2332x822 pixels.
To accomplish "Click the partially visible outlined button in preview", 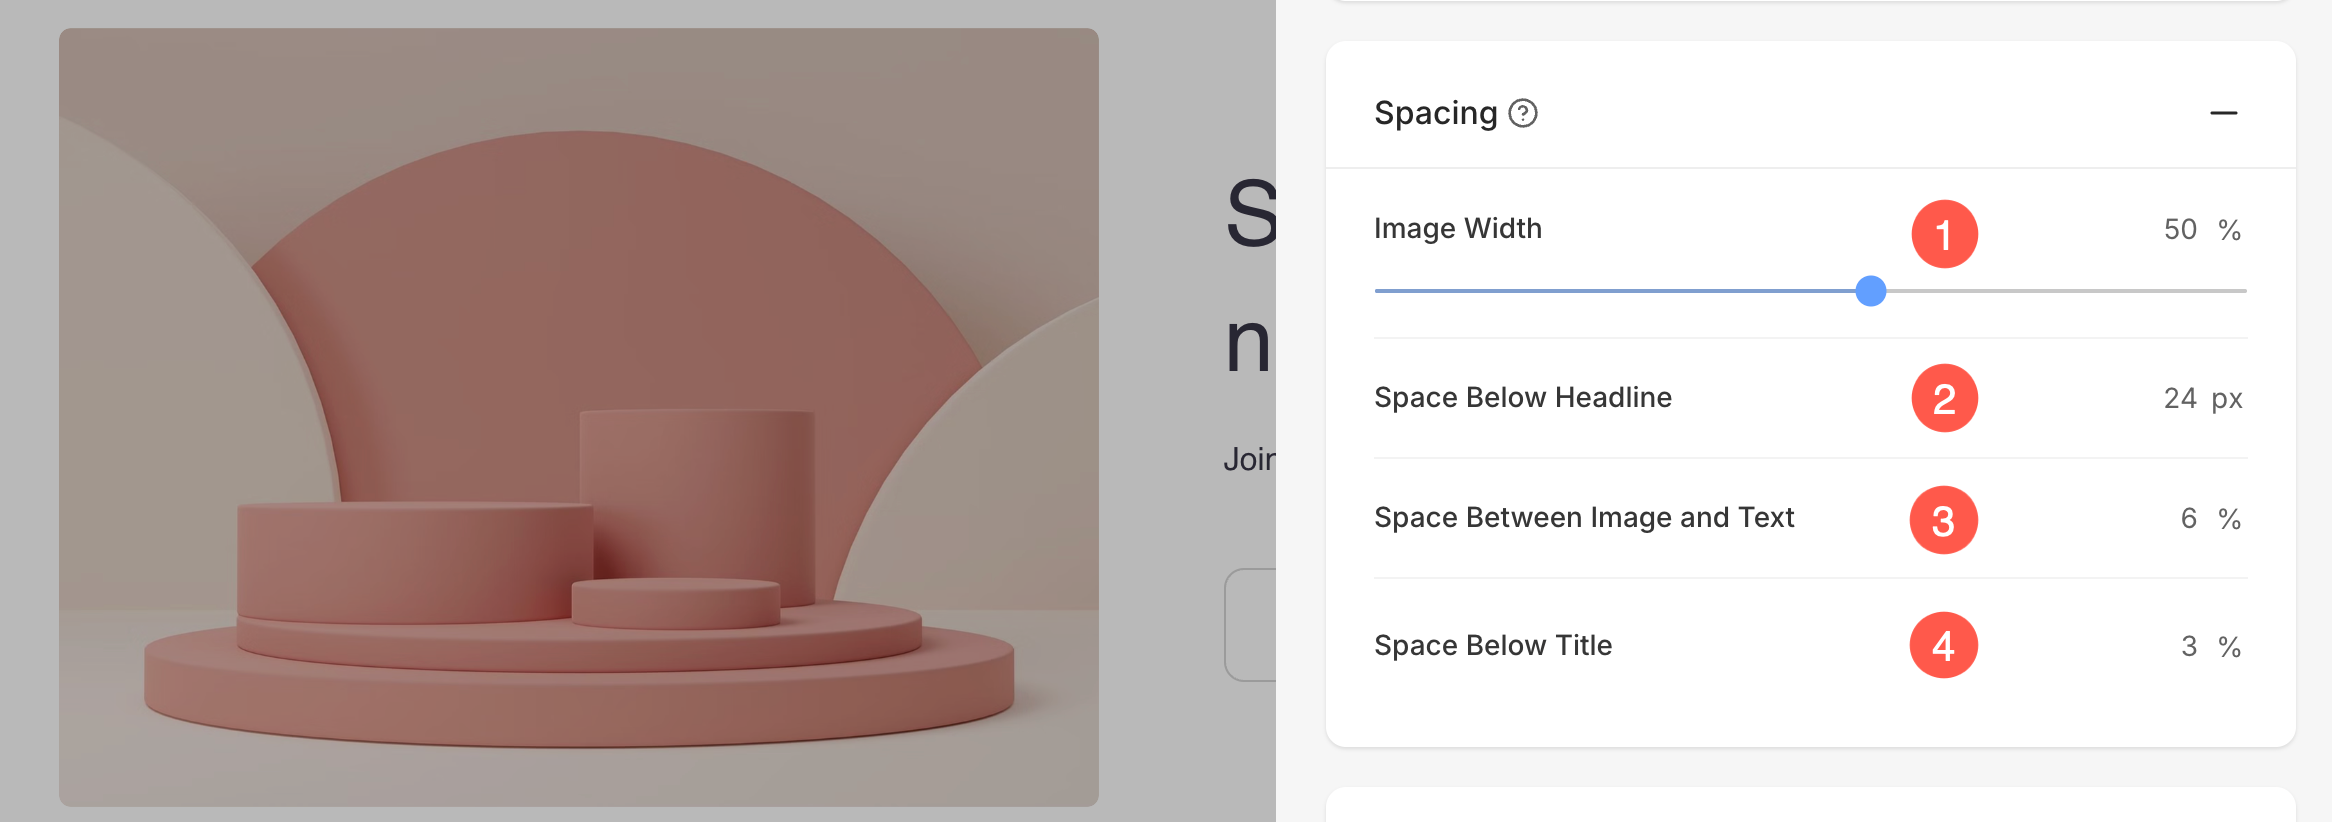I will 1250,625.
